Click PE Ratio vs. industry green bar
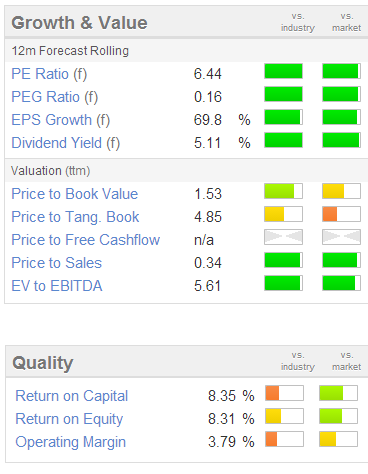The image size is (368, 474). [x=283, y=71]
